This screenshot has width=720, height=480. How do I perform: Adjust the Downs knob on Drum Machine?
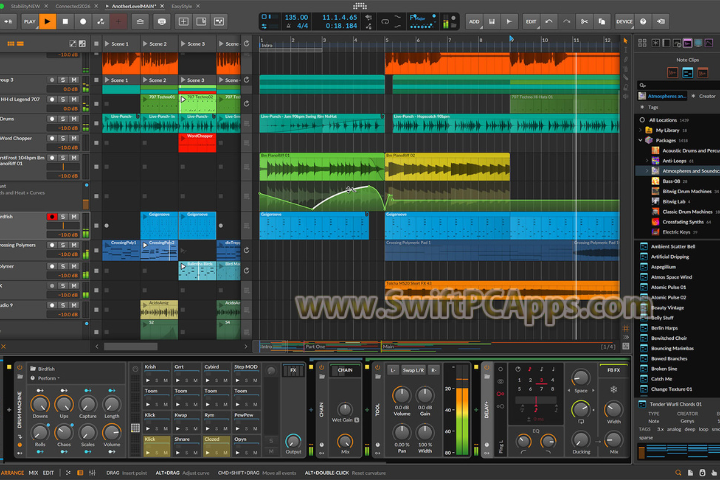(40, 404)
